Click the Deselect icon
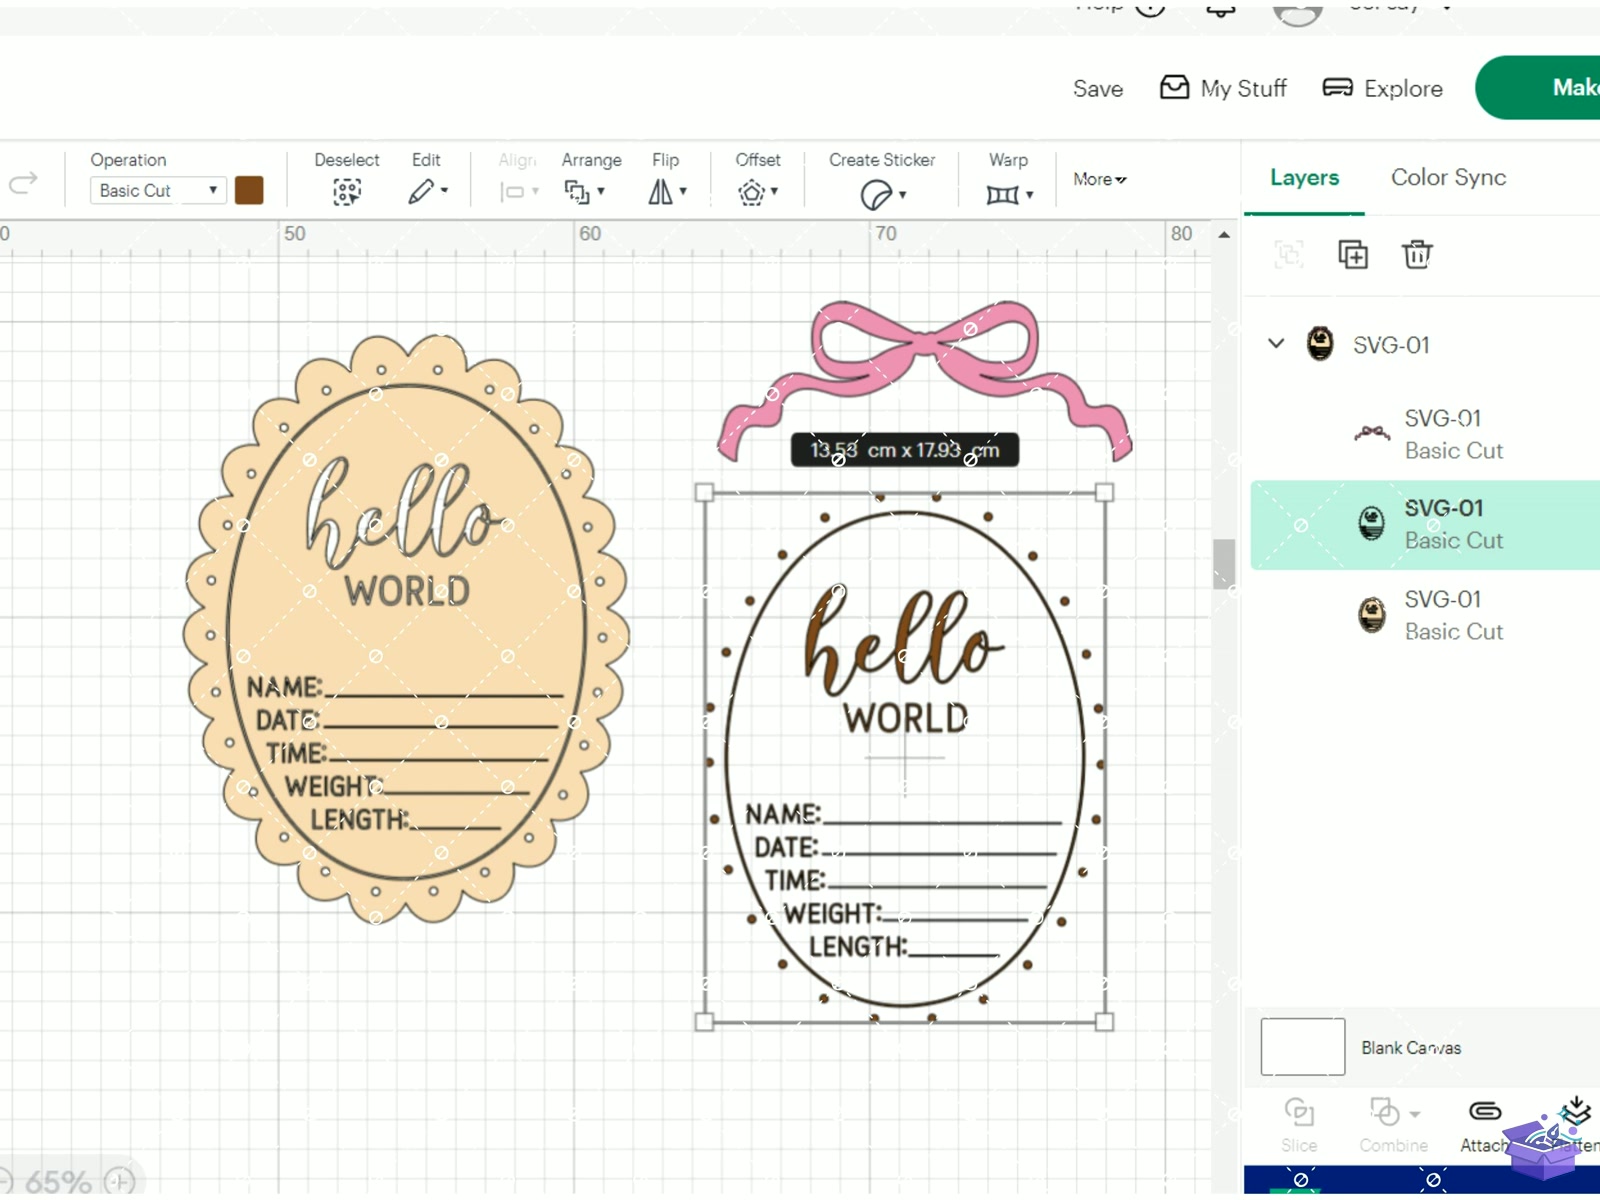1600x1200 pixels. click(x=347, y=191)
